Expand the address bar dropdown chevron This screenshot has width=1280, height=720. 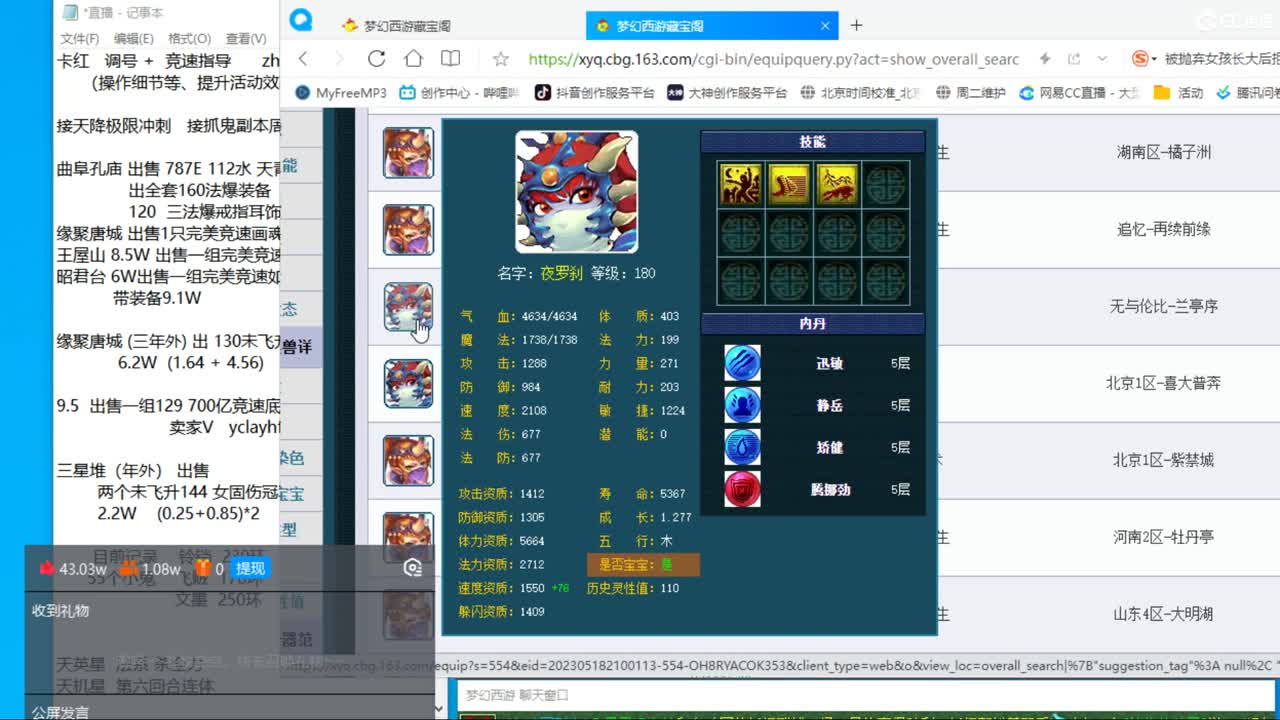1102,59
